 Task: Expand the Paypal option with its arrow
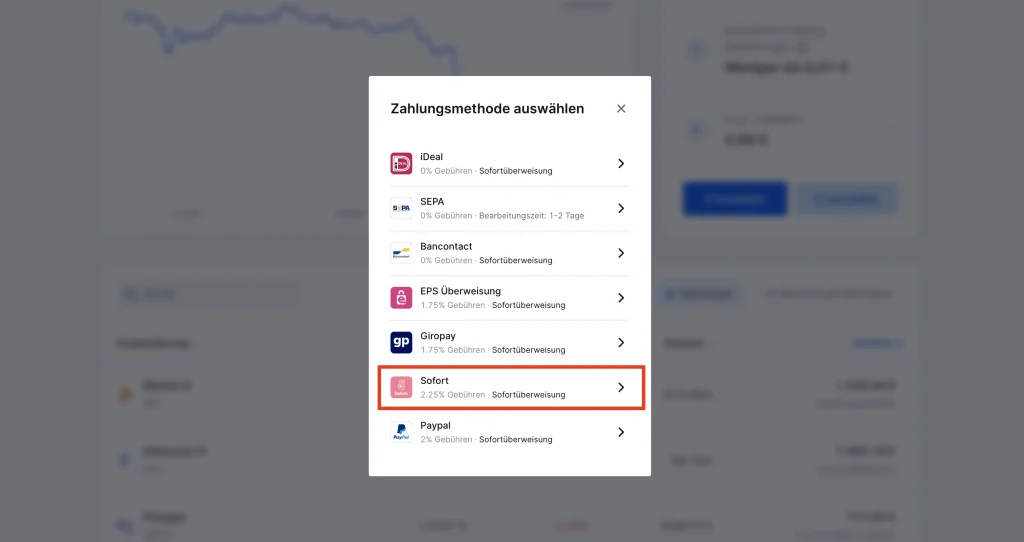621,432
